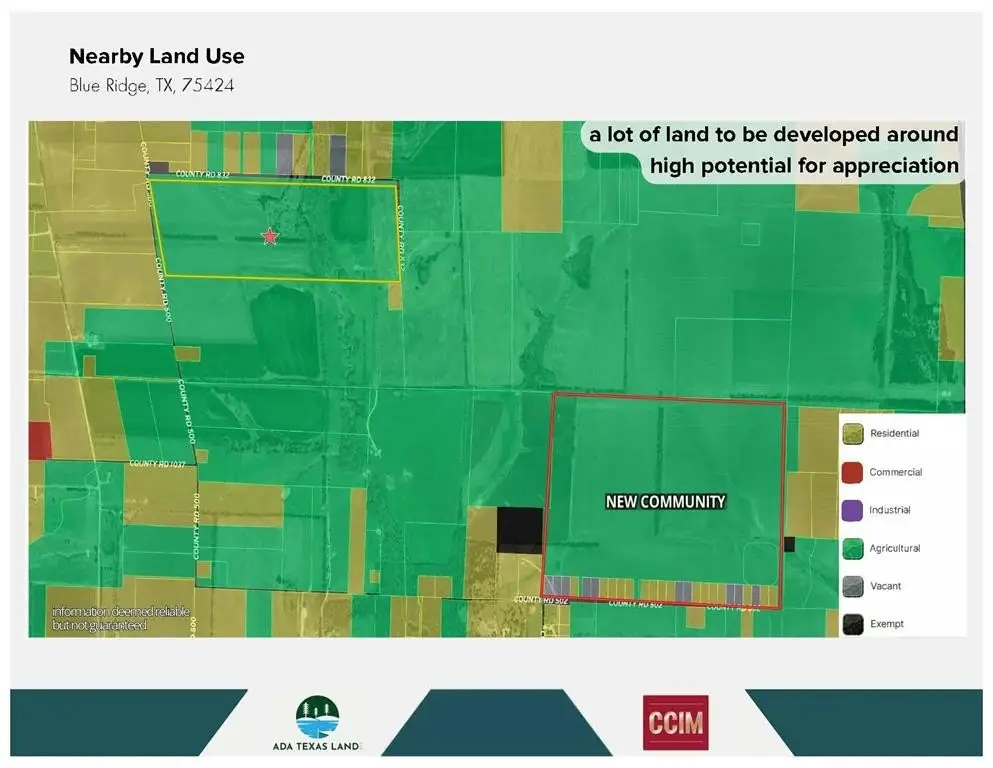993x768 pixels.
Task: Click the Nearby Land Use heading
Action: 156,56
